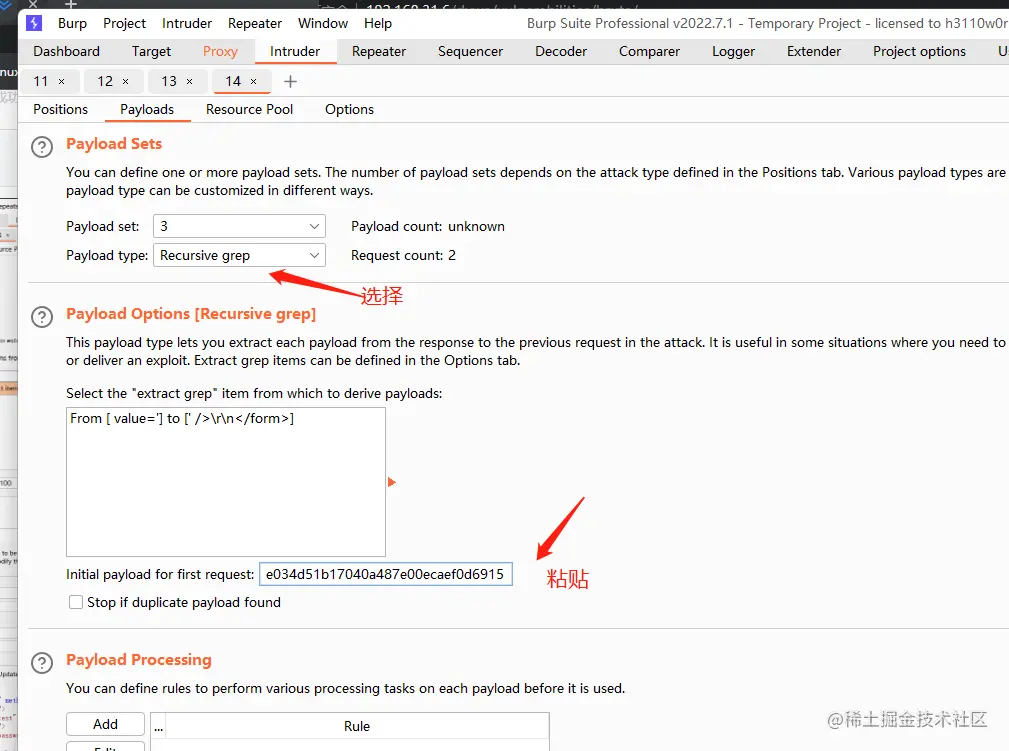Viewport: 1009px width, 751px height.
Task: Open Payload Options help question mark icon
Action: pos(42,317)
